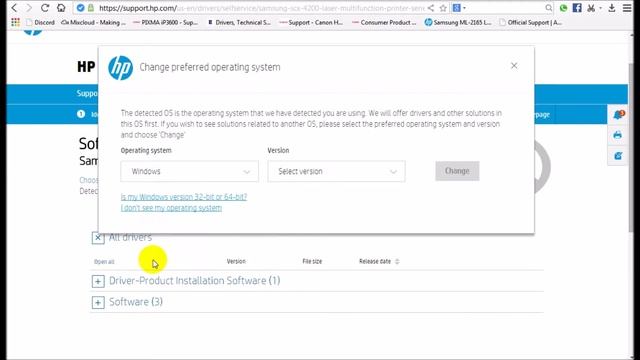Open the browser home page icon

point(61,8)
